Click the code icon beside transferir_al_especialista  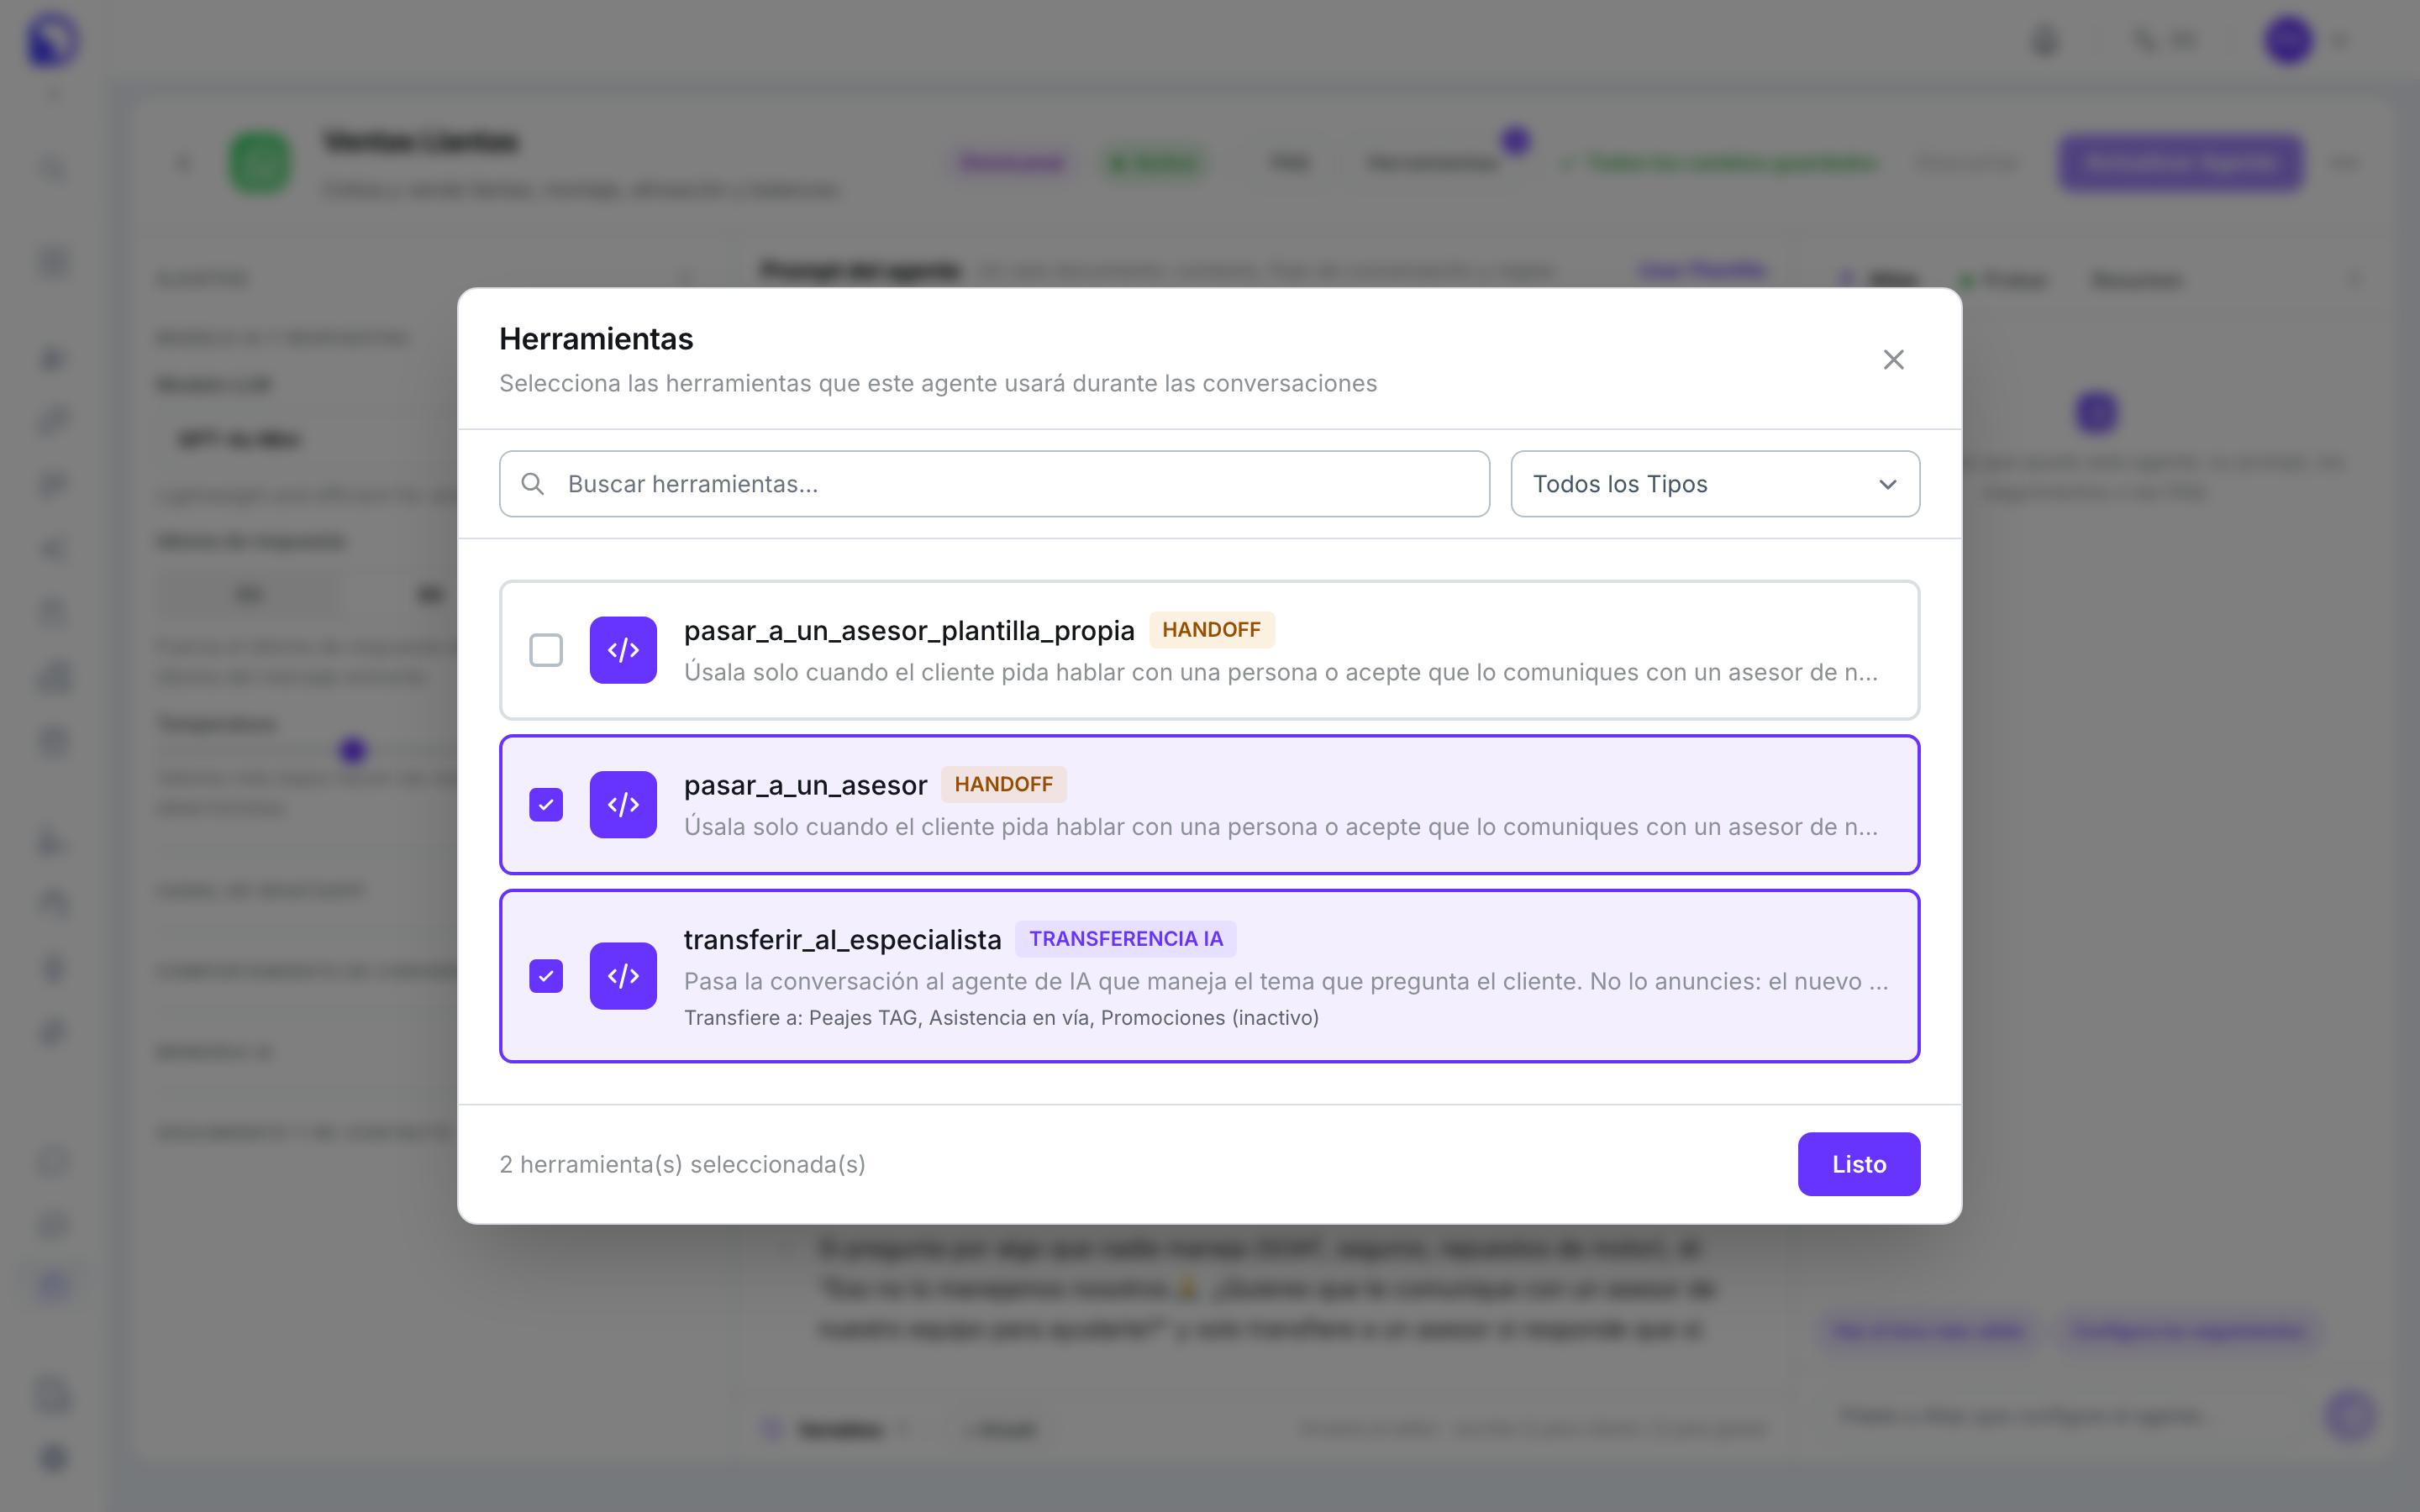[x=623, y=975]
